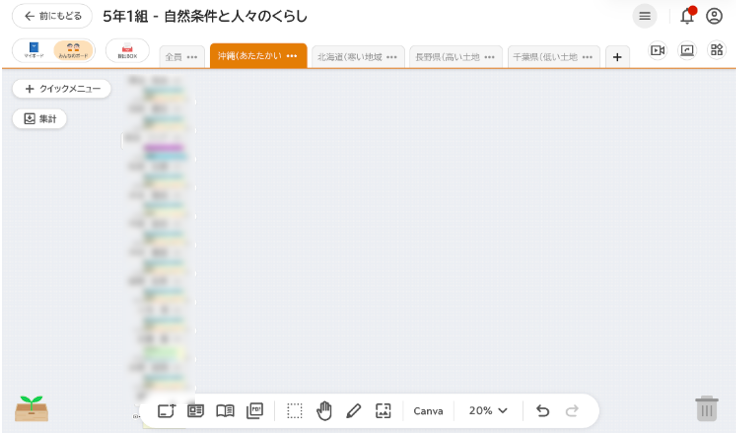Open the hamburger menu at top
Image resolution: width=736 pixels, height=433 pixels.
(645, 16)
